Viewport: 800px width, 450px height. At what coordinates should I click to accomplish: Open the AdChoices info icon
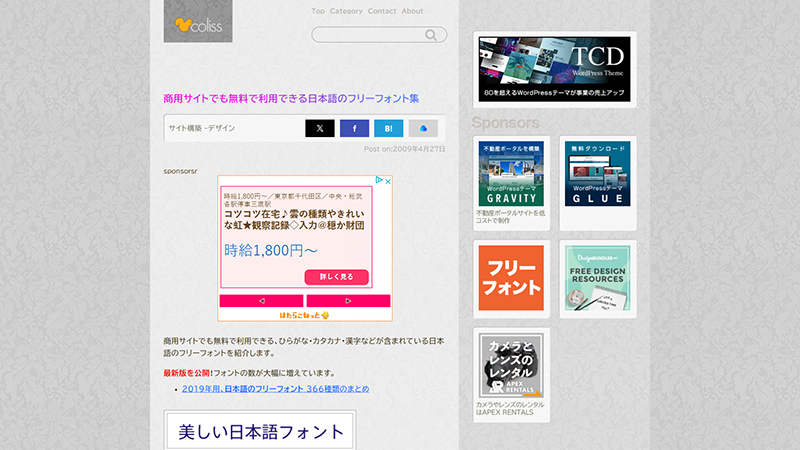[x=379, y=181]
